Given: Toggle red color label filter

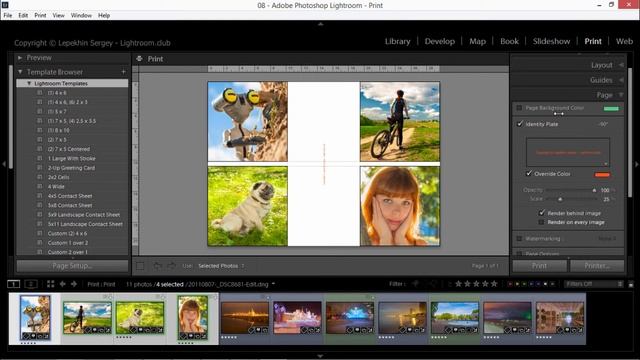Looking at the screenshot, I should click(509, 284).
